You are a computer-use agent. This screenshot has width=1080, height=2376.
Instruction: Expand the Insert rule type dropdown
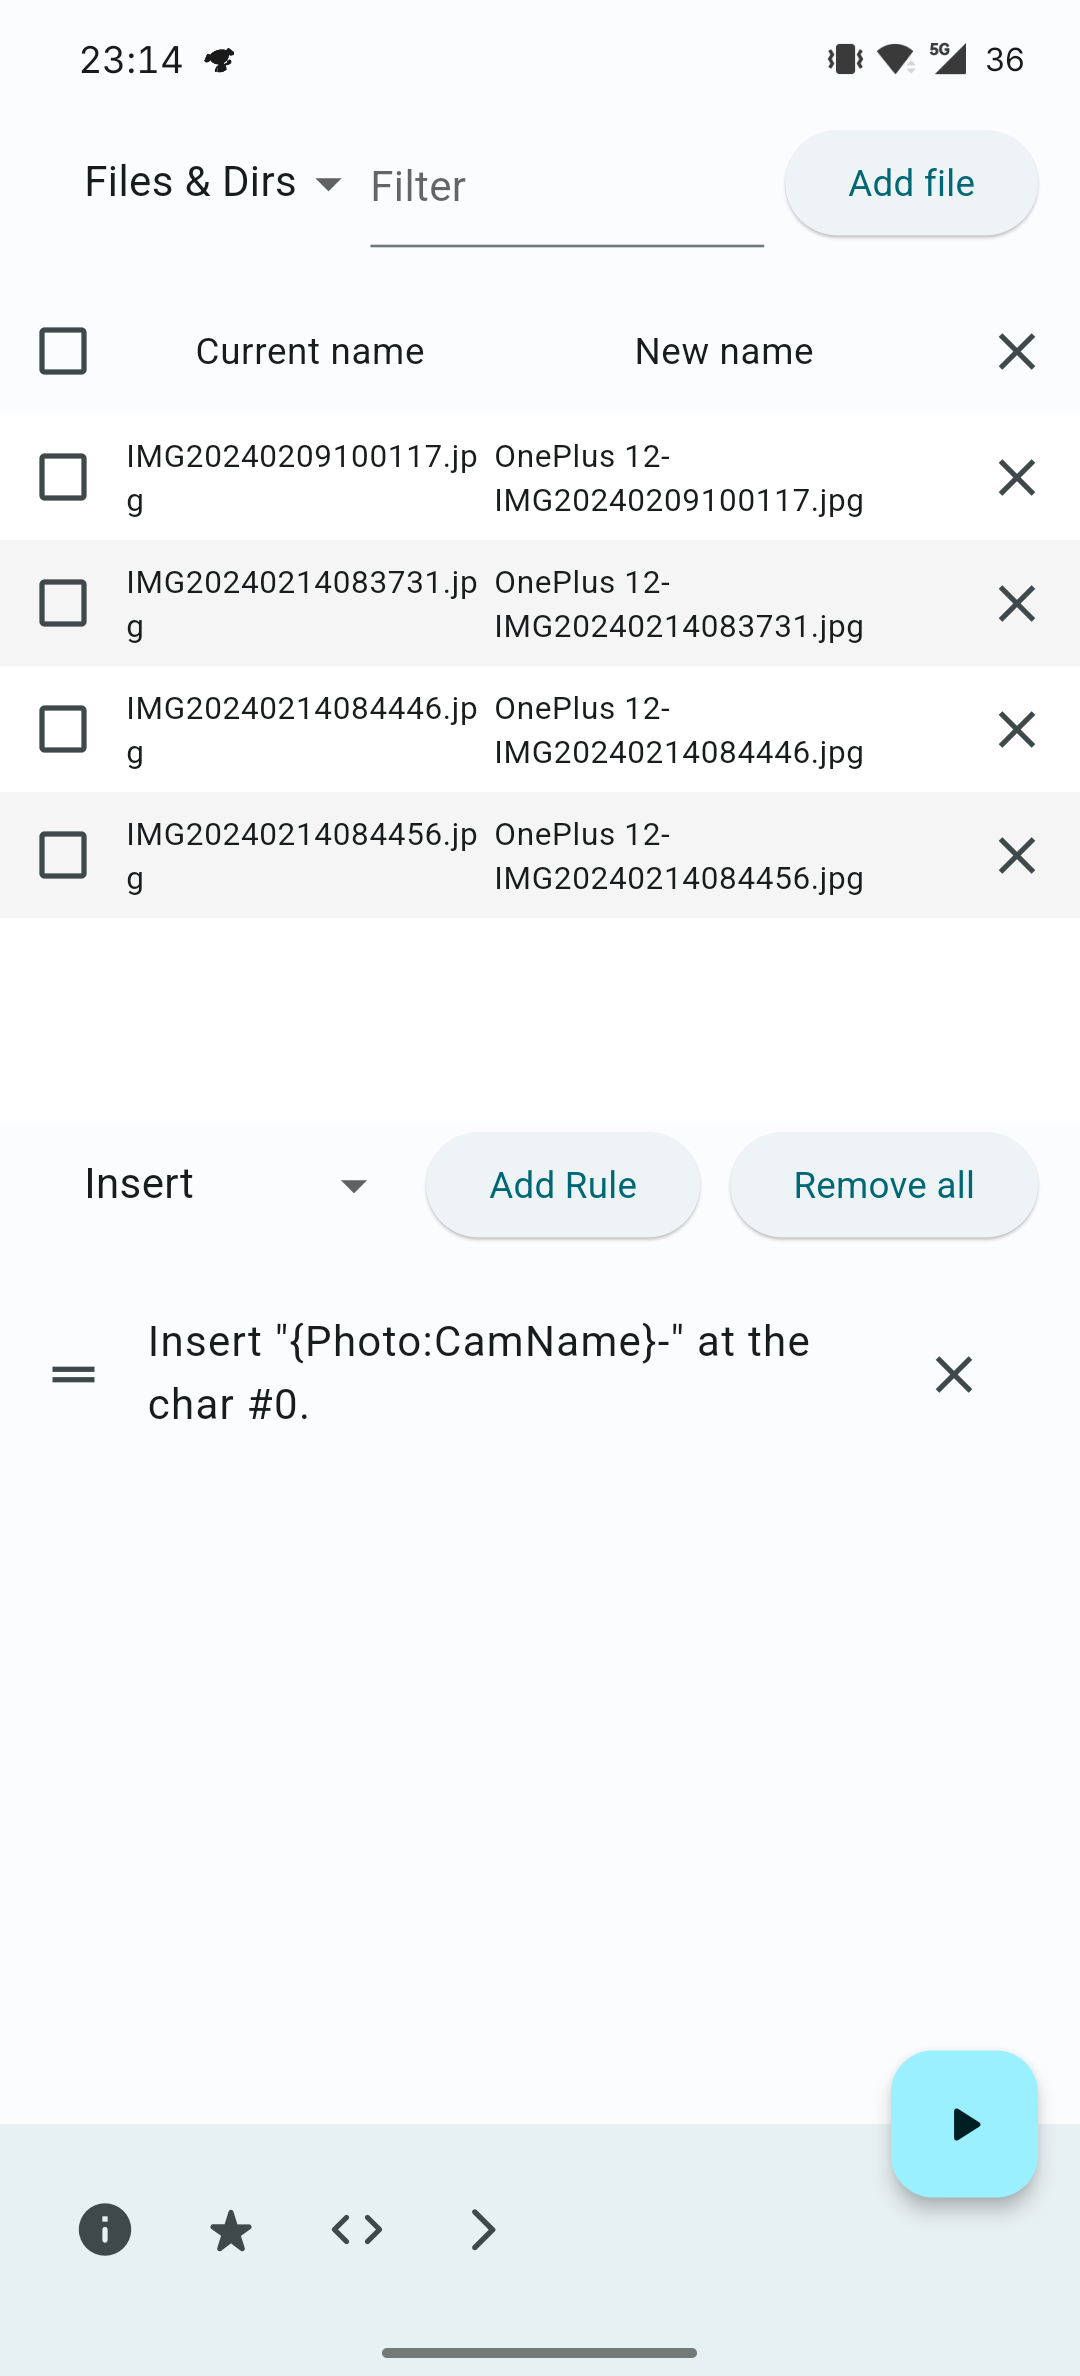click(227, 1185)
